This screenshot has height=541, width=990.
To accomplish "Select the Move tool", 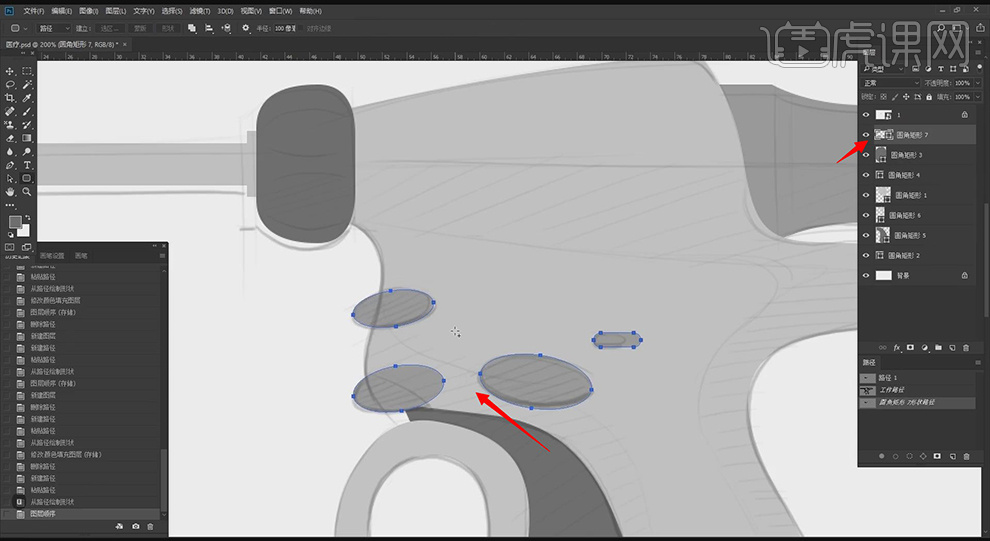I will click(x=9, y=71).
